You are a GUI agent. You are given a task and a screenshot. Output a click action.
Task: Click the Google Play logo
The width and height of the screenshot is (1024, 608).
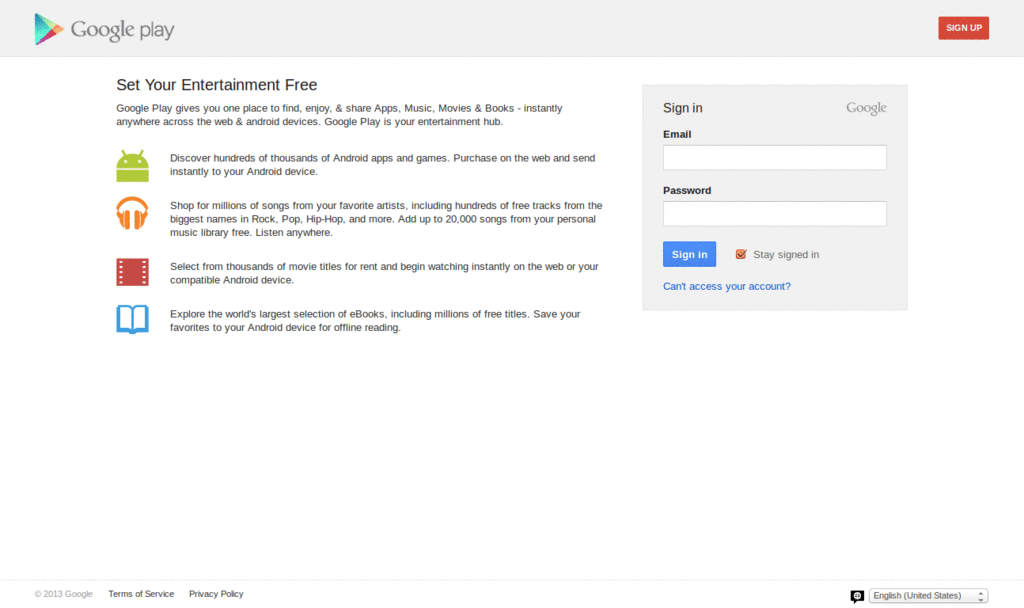coord(104,29)
